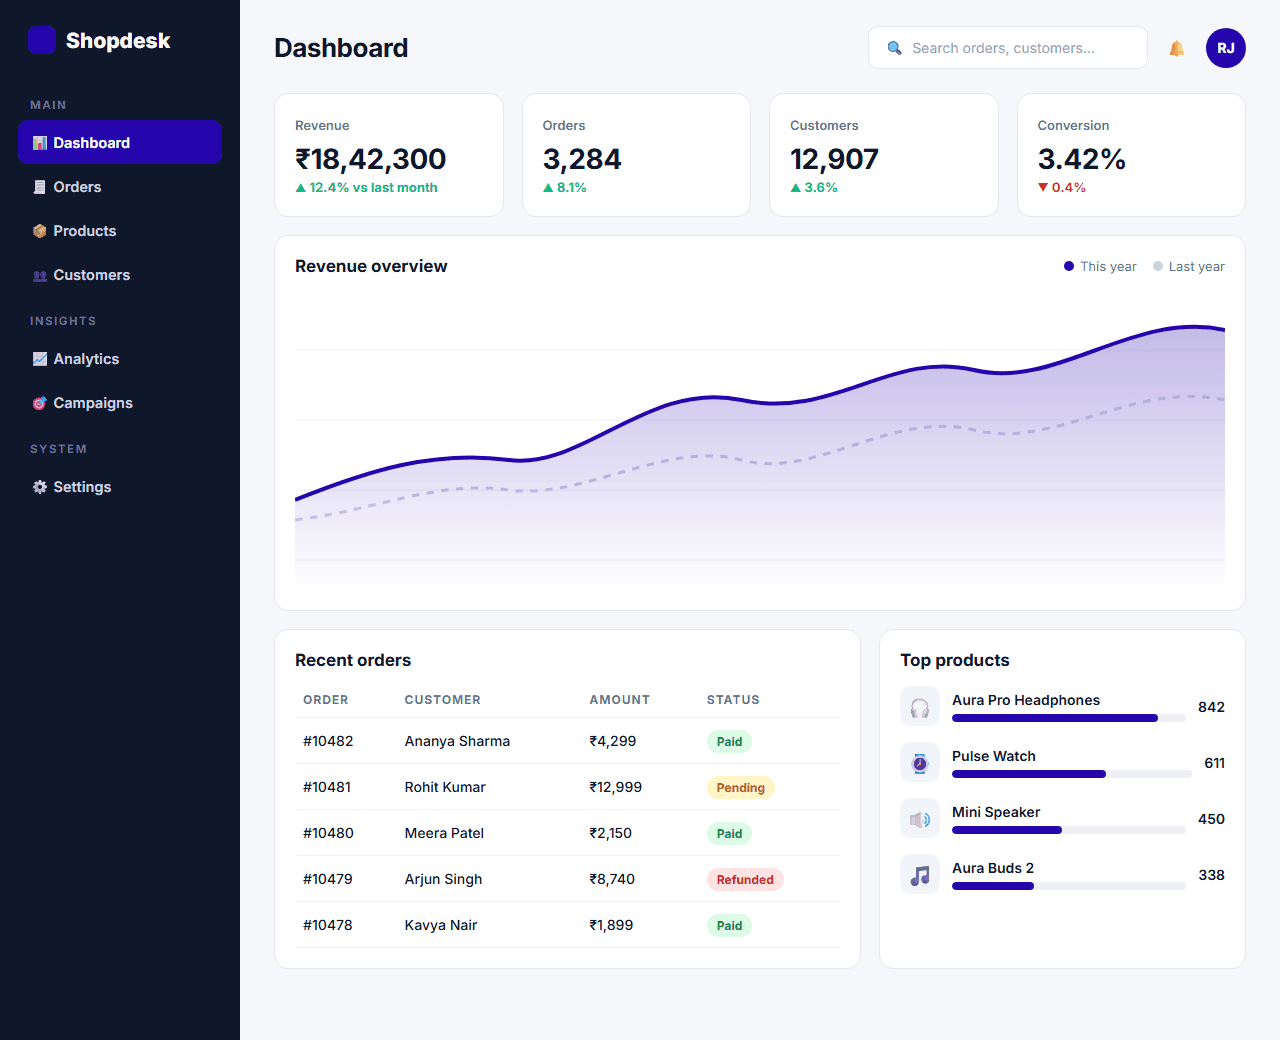Click customer name Rohit Kumar
This screenshot has width=1280, height=1040.
445,787
